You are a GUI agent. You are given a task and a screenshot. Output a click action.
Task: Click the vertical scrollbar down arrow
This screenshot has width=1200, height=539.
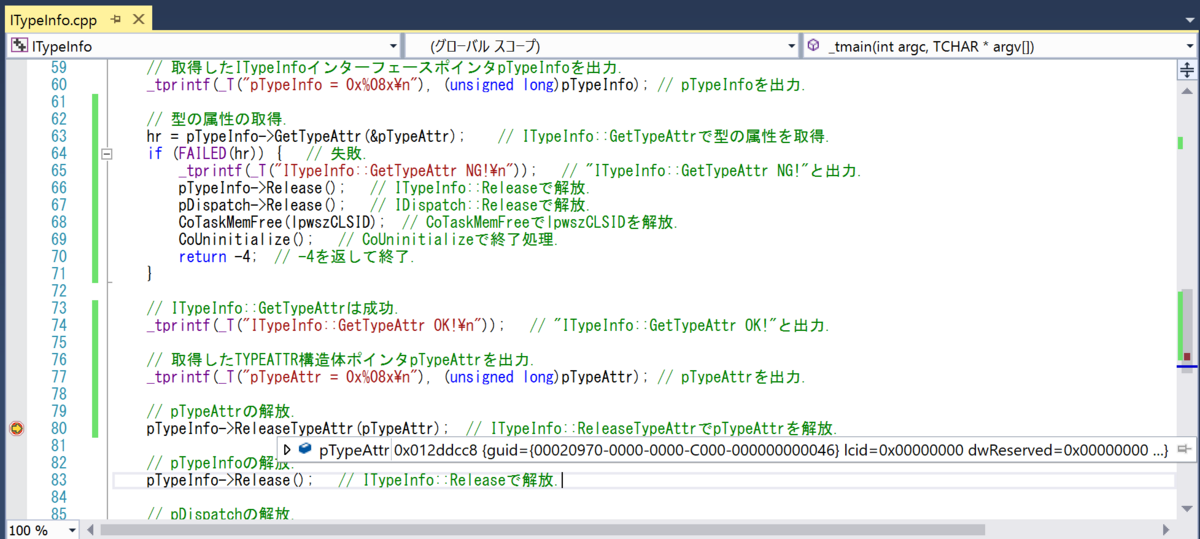point(1187,511)
